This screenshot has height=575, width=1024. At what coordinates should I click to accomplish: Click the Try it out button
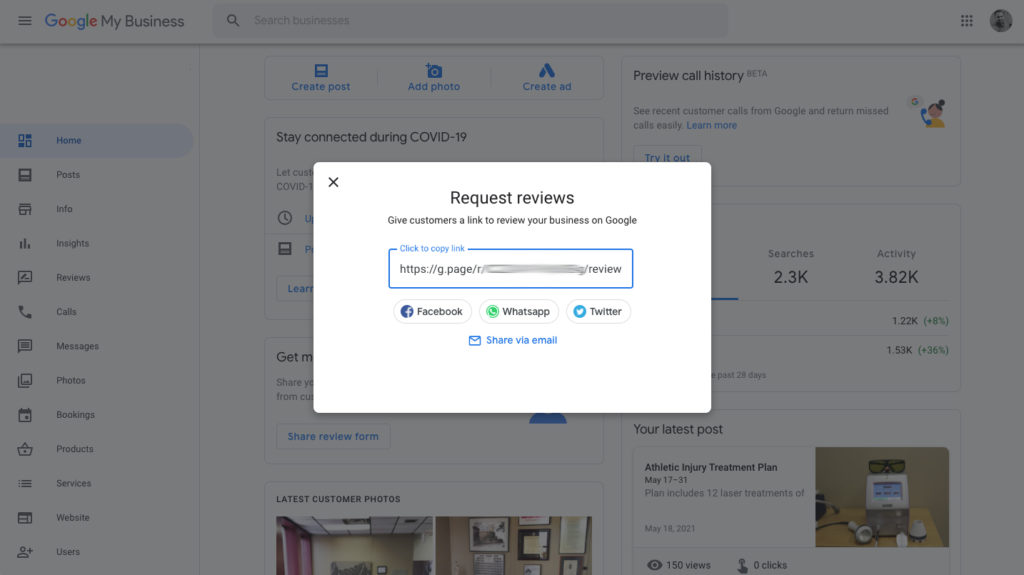click(667, 157)
